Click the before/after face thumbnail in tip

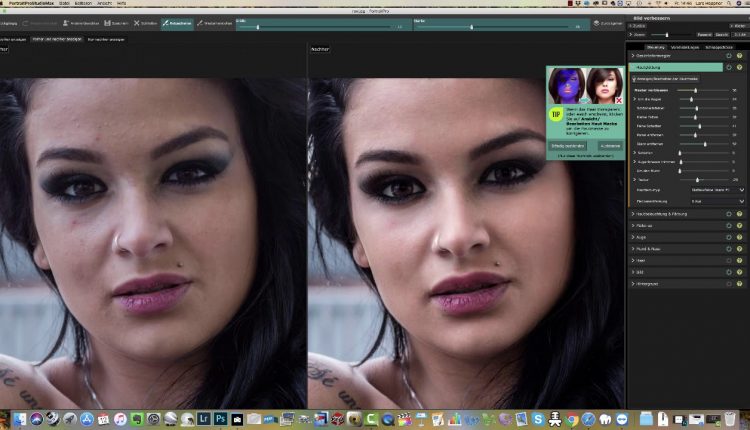pyautogui.click(x=585, y=86)
